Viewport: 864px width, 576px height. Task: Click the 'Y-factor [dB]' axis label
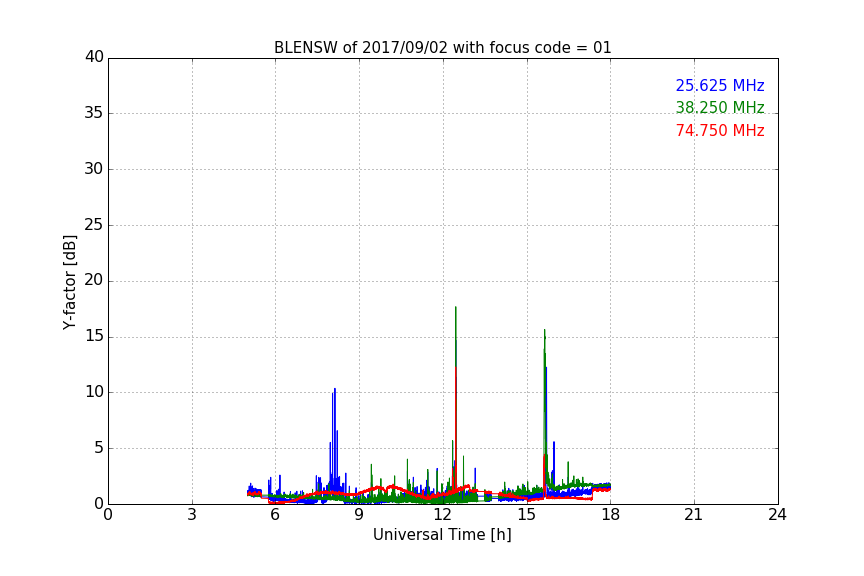tap(69, 282)
